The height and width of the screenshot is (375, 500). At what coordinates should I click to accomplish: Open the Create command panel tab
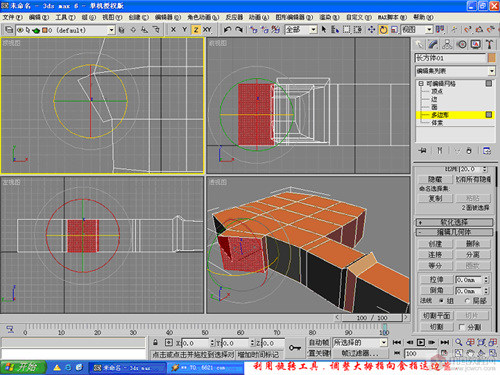pos(419,45)
